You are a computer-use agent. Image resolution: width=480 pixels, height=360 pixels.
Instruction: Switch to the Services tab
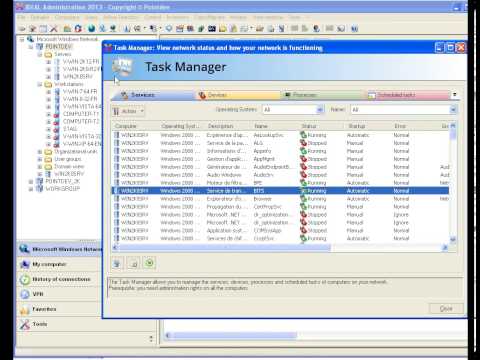tap(153, 95)
